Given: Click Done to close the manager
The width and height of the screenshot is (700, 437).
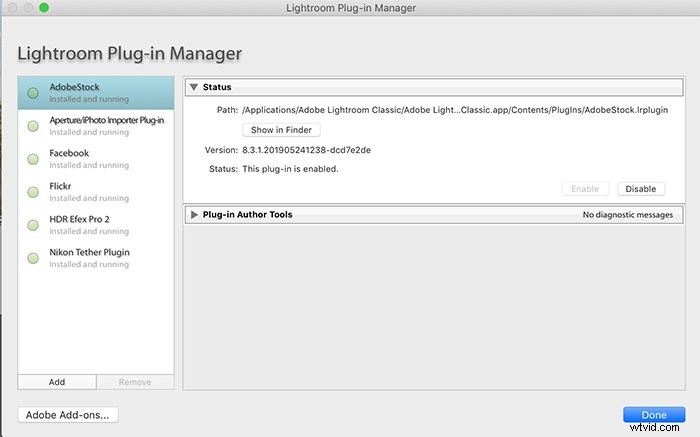Looking at the screenshot, I should (x=654, y=415).
